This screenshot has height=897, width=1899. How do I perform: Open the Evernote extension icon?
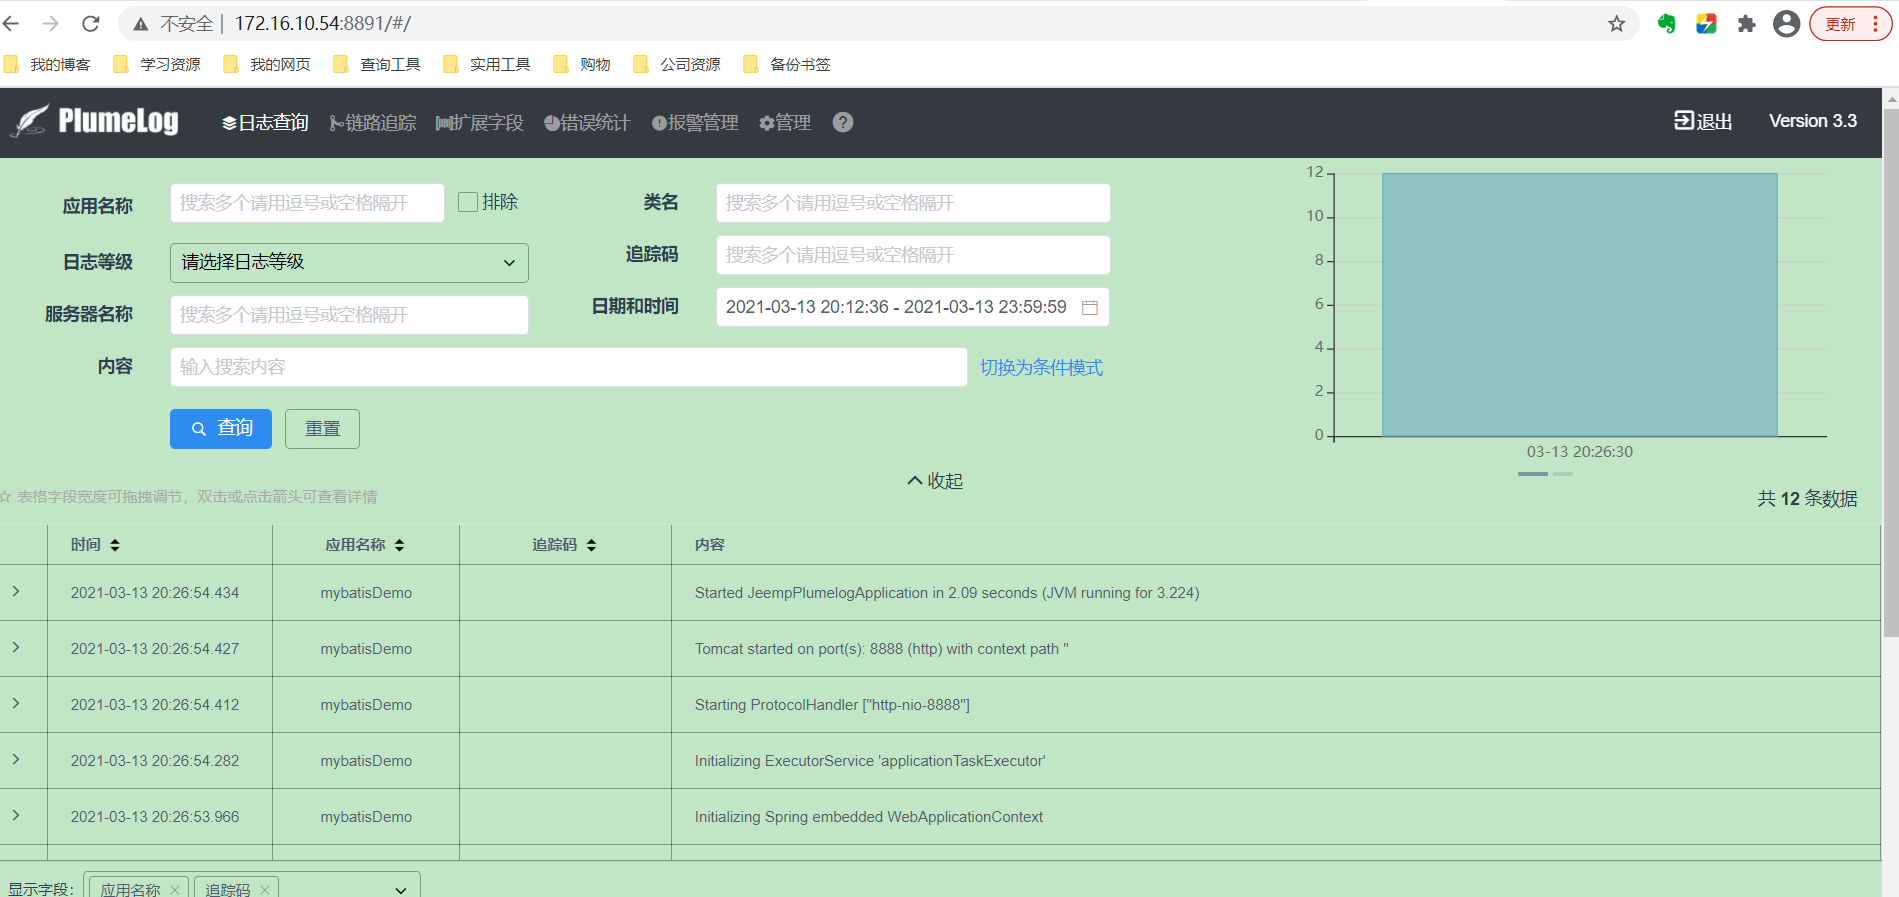[x=1666, y=24]
